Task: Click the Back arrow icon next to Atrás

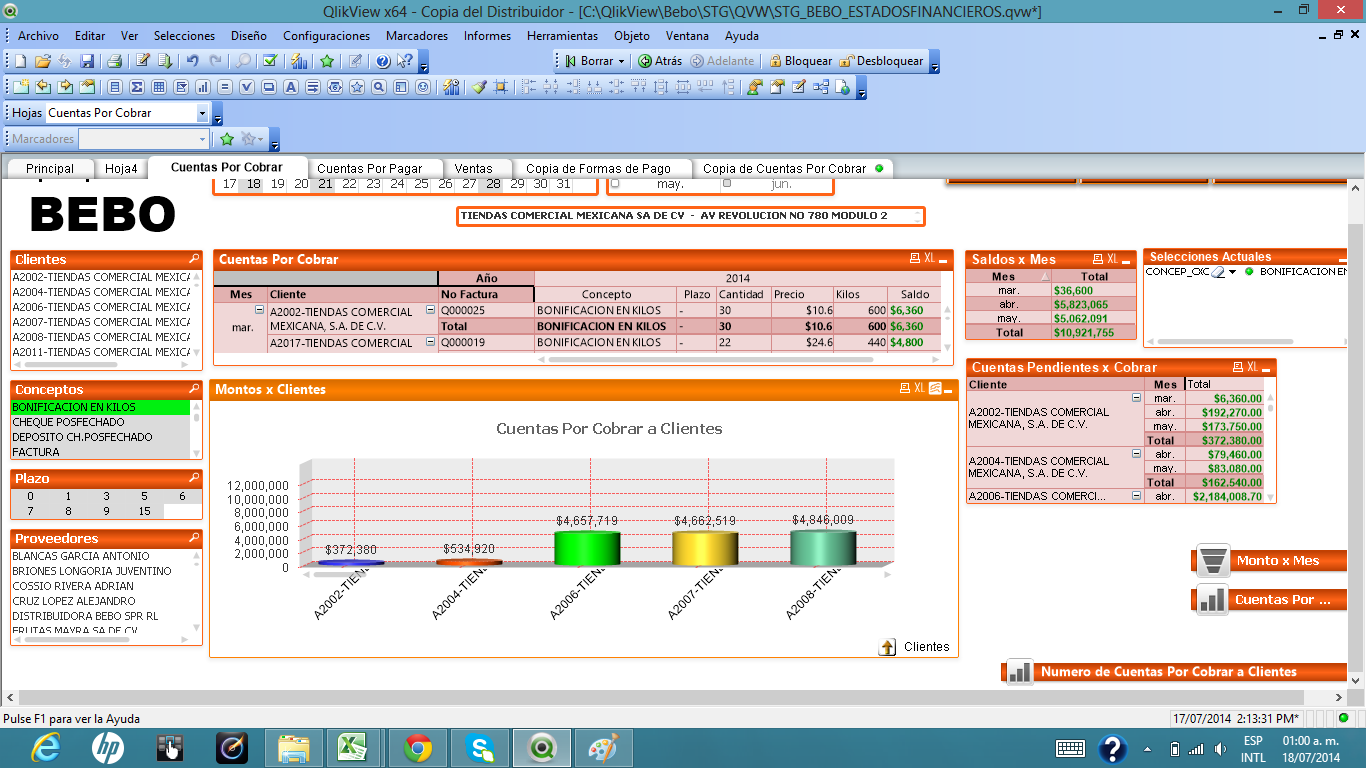Action: (x=645, y=61)
